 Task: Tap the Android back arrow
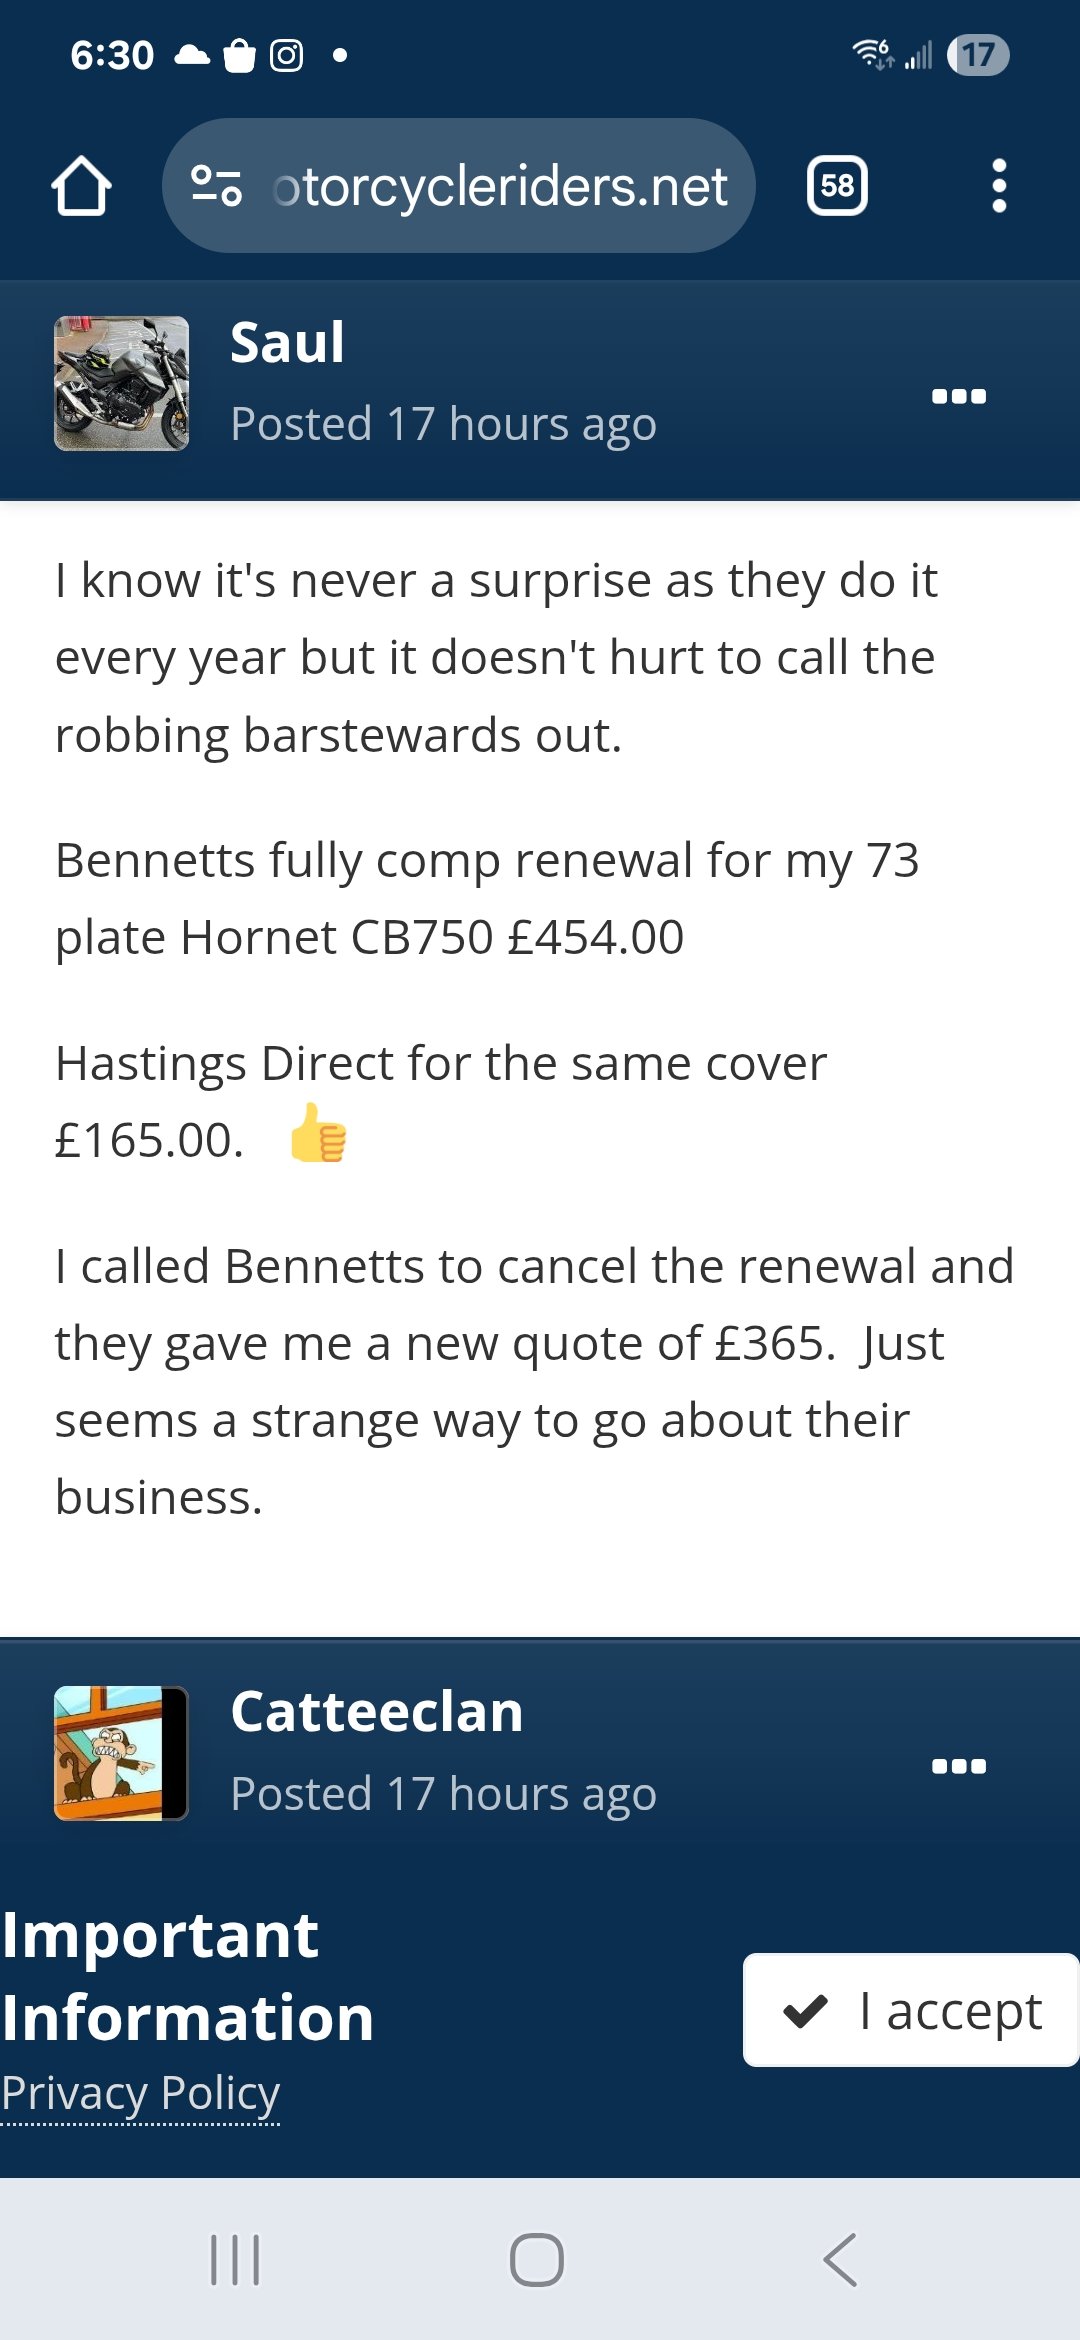[840, 2260]
